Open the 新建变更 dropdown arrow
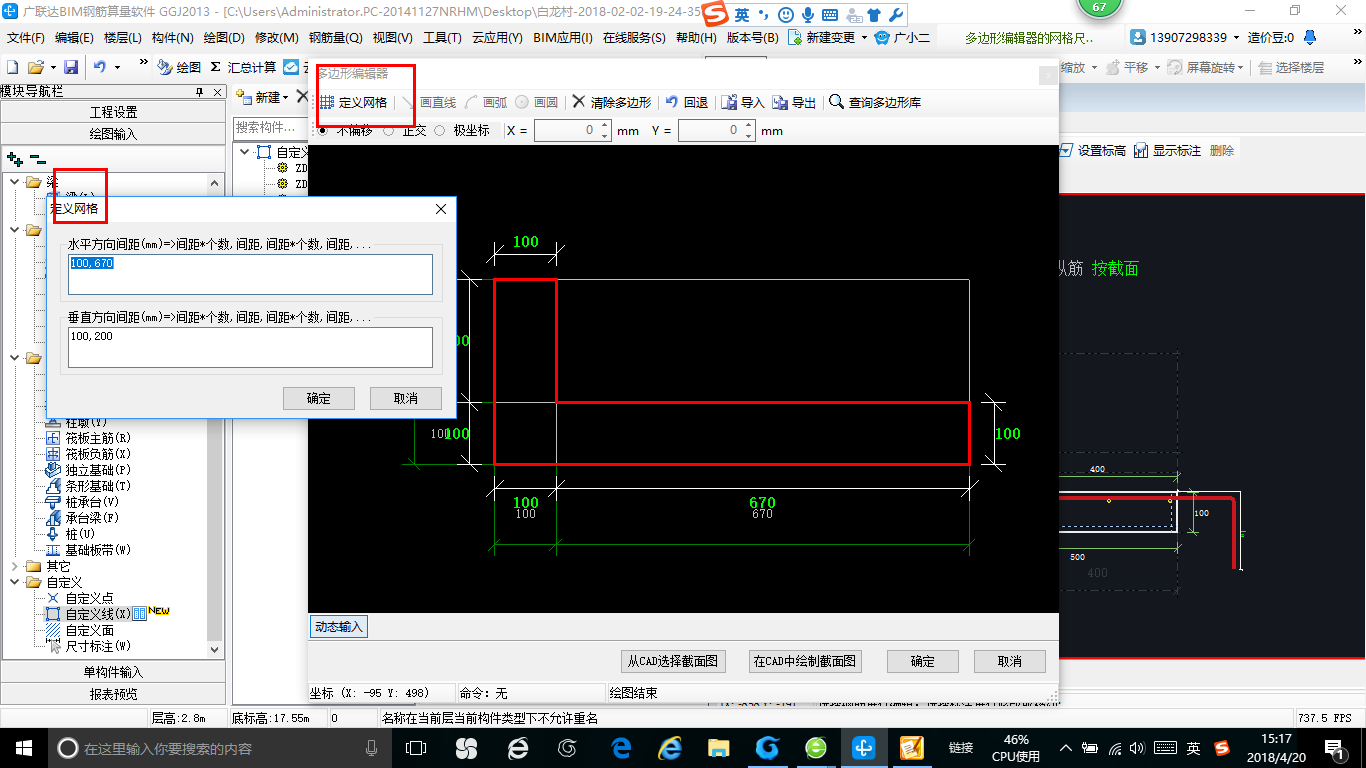This screenshot has width=1366, height=768. pos(862,38)
